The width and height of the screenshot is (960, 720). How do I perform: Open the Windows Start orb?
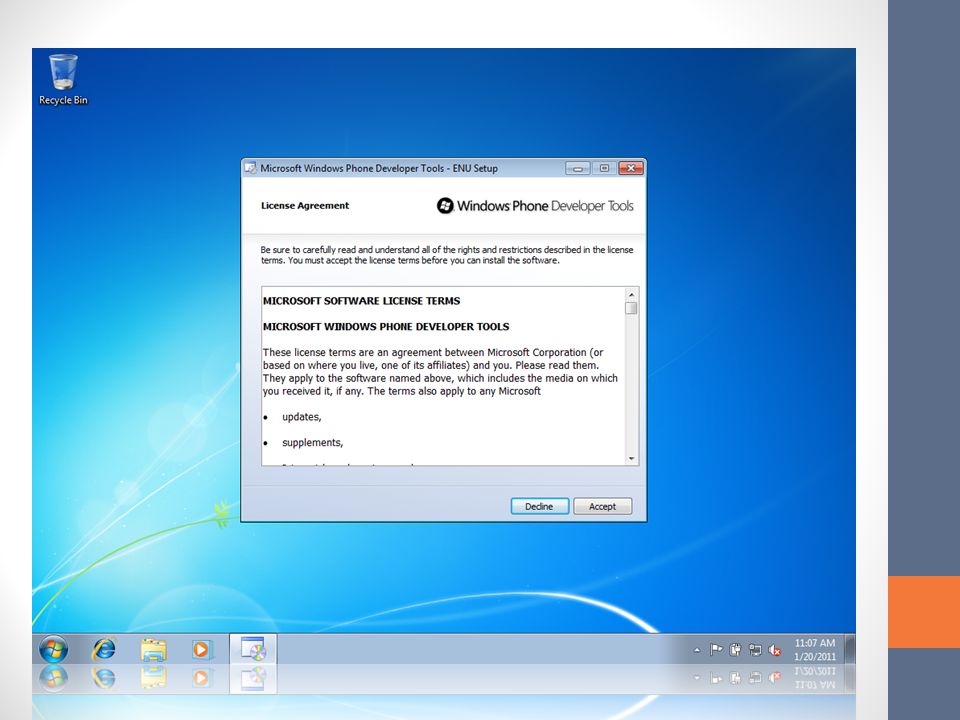[53, 649]
